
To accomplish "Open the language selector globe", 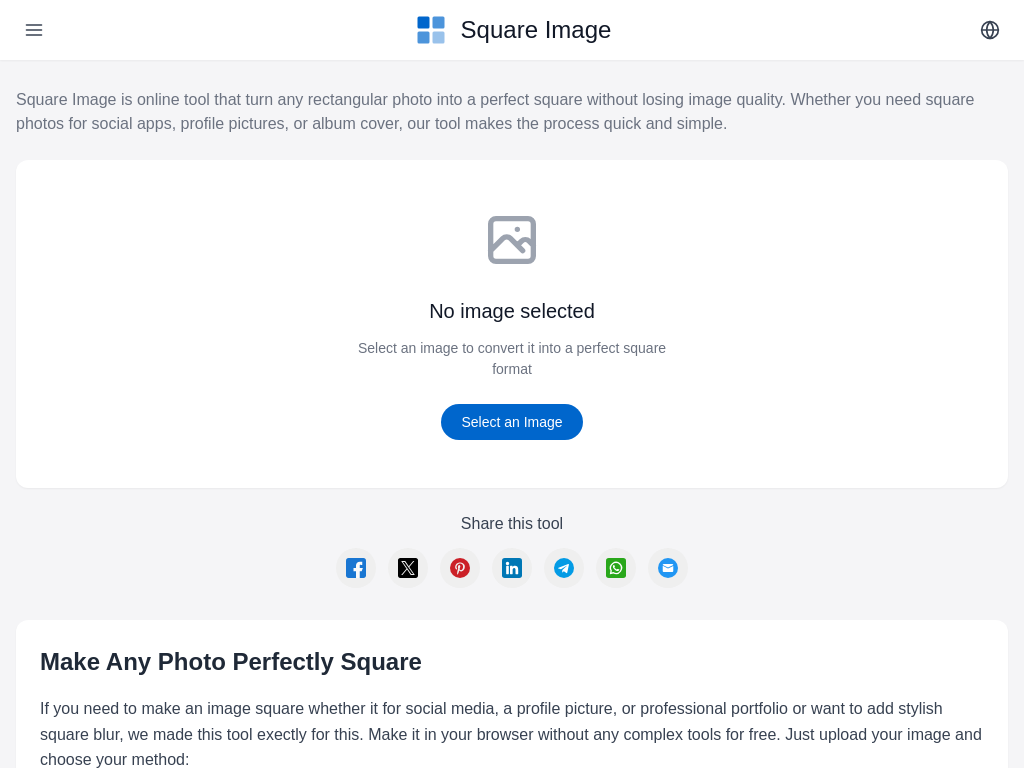I will [x=990, y=30].
